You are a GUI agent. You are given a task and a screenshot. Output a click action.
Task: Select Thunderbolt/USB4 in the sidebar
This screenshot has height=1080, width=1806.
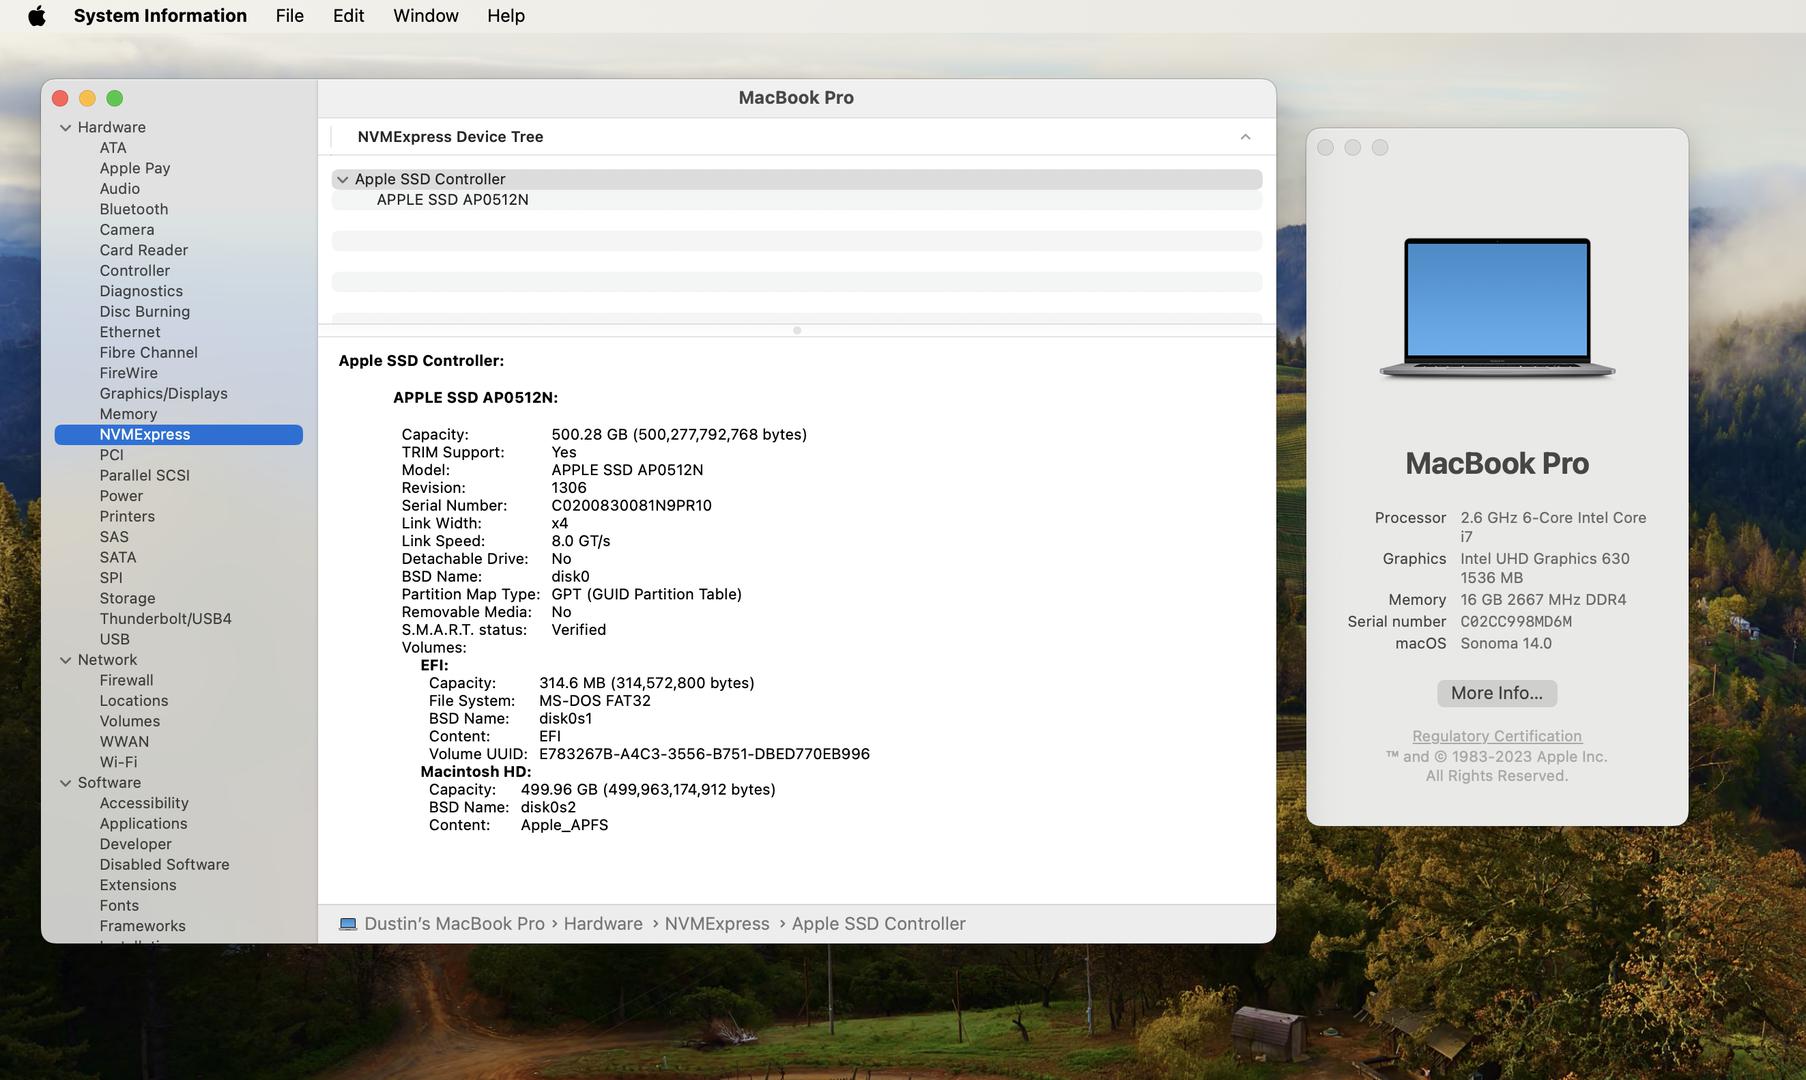[165, 619]
